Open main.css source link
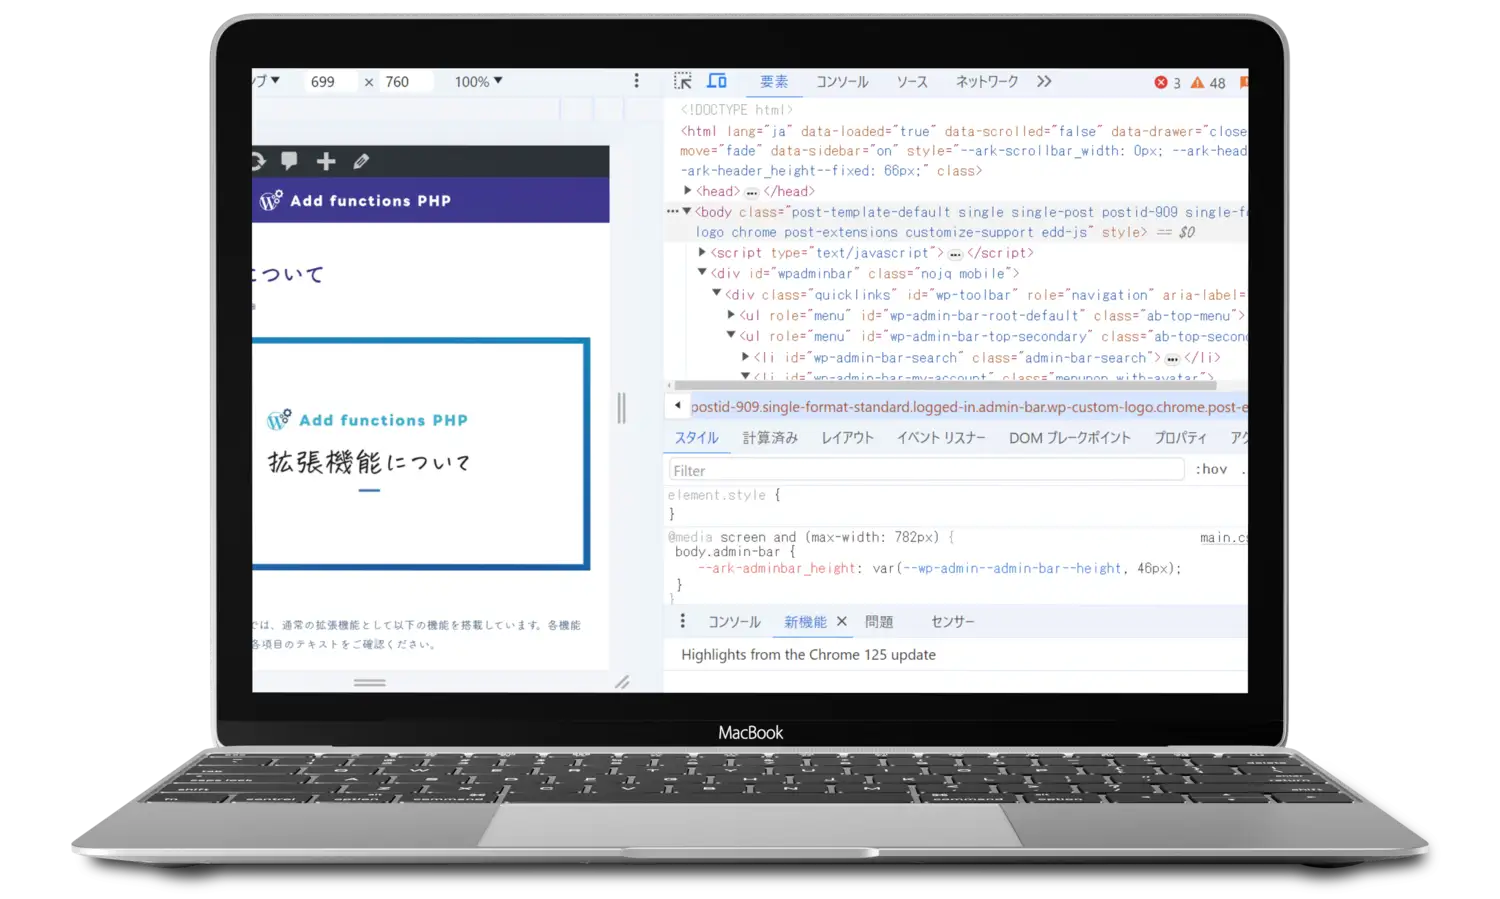The width and height of the screenshot is (1500, 899). point(1224,537)
